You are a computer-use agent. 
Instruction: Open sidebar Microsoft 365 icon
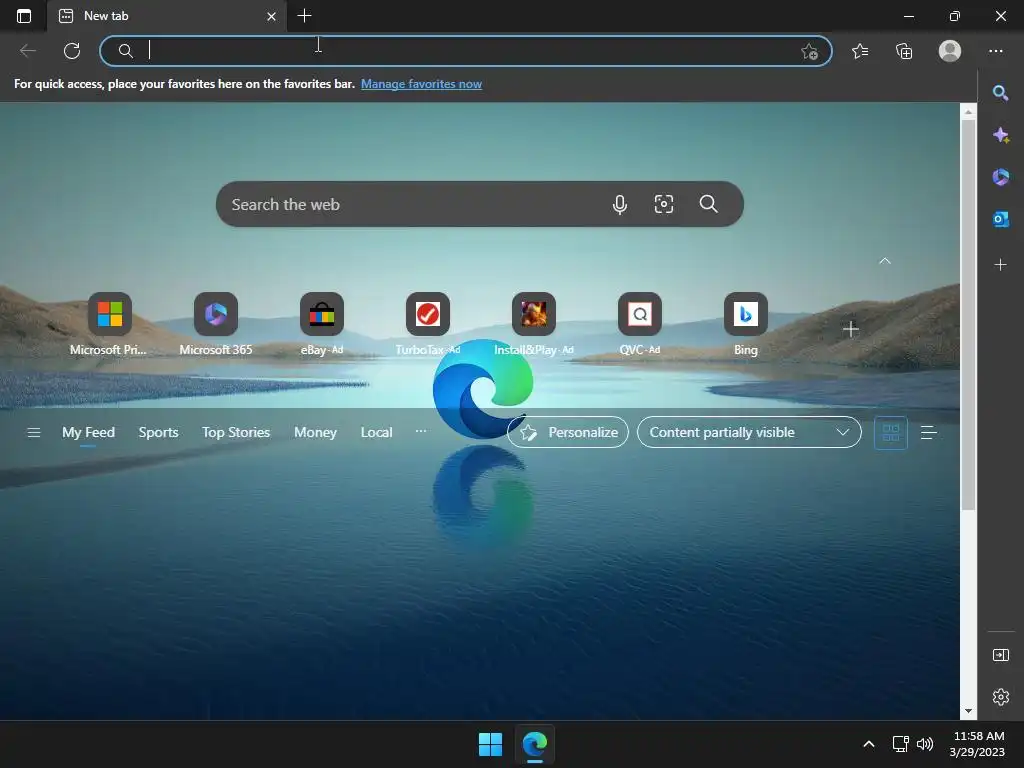[x=1000, y=177]
